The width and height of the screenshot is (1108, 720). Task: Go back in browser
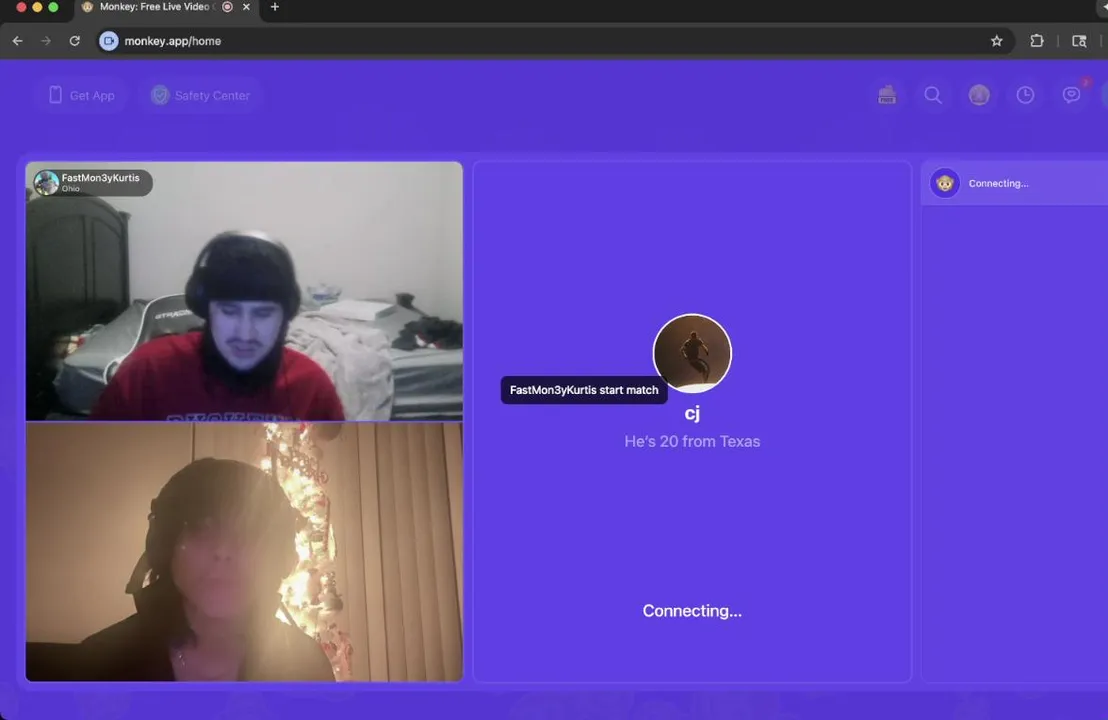[x=18, y=41]
